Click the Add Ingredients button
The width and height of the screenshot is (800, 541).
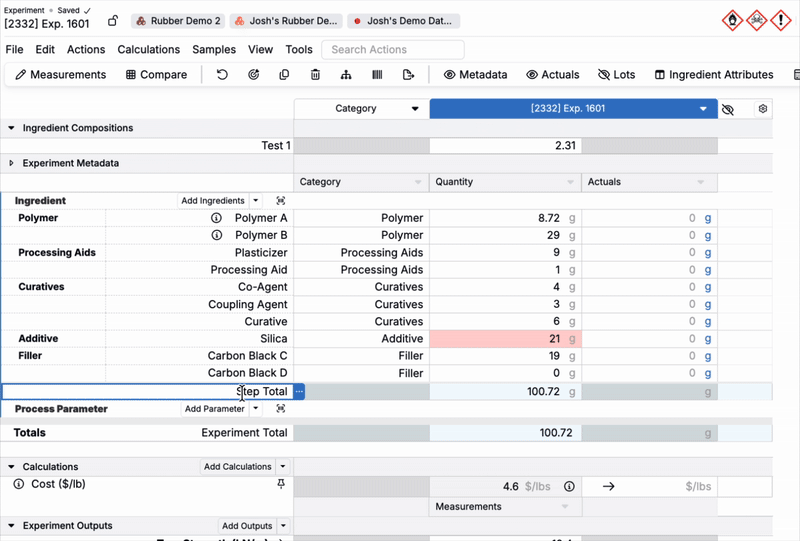(x=213, y=201)
